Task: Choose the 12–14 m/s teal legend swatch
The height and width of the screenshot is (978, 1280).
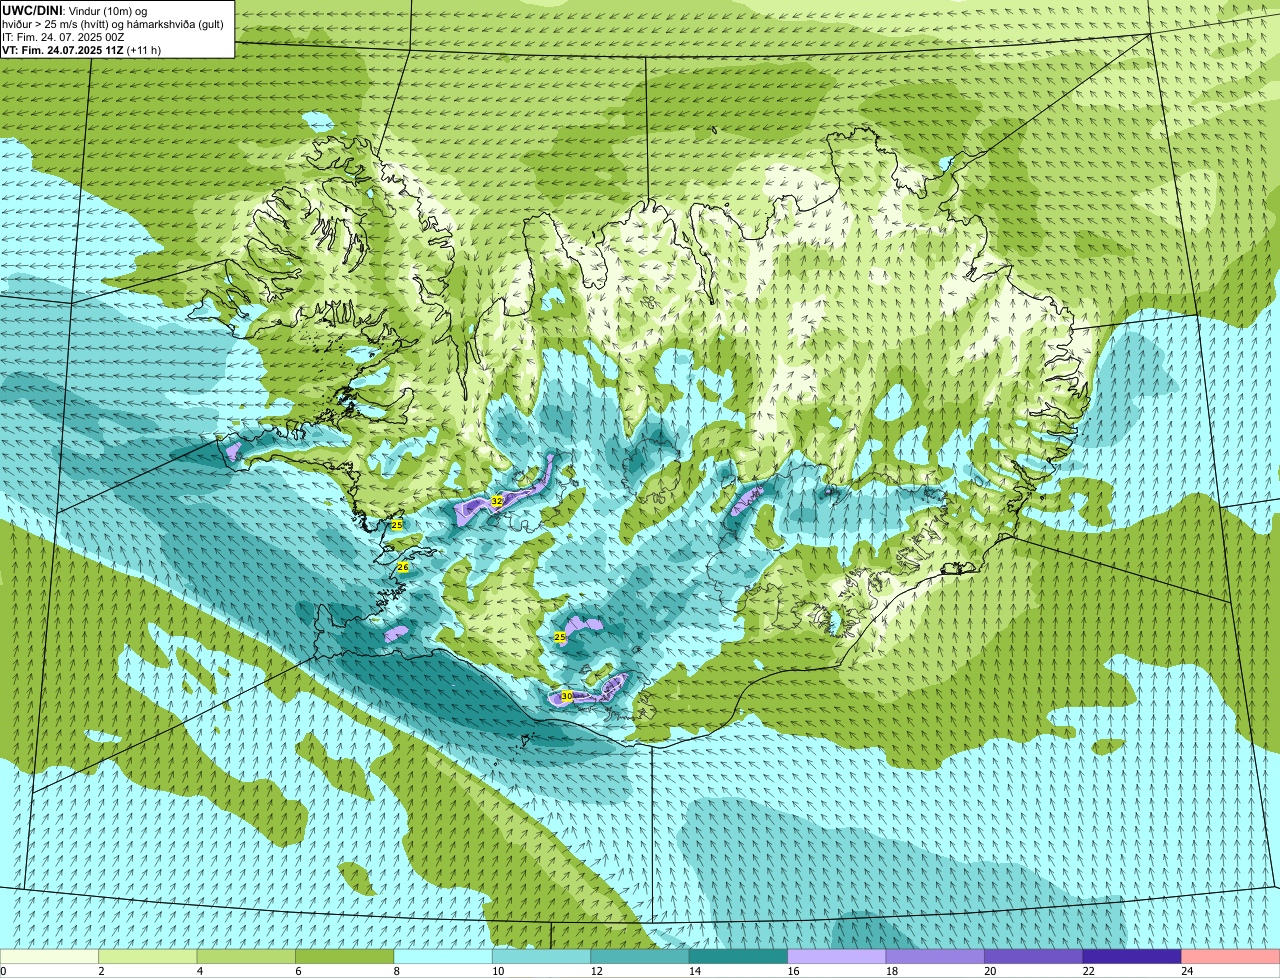Action: 640,956
